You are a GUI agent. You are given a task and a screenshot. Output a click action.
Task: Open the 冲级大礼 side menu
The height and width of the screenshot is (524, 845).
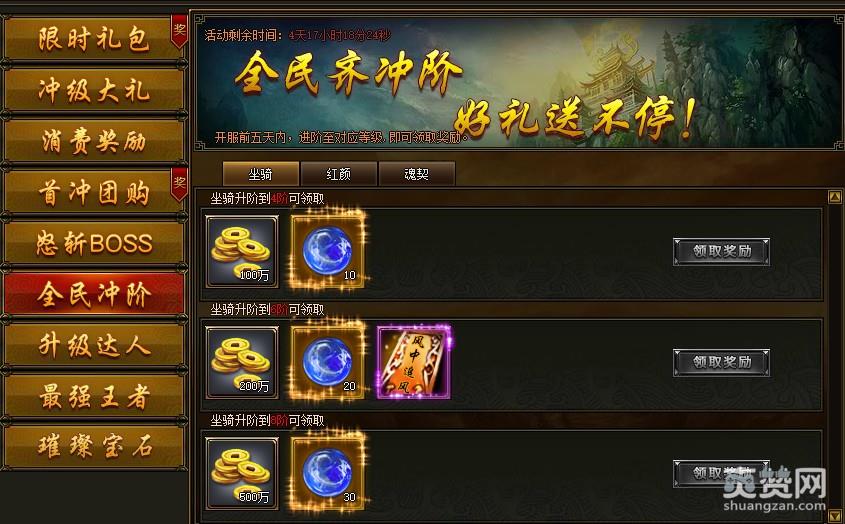point(94,91)
